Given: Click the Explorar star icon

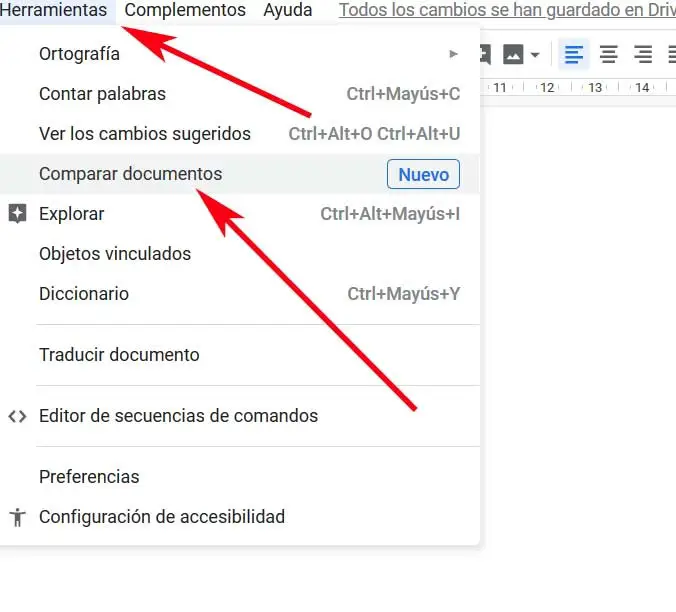Looking at the screenshot, I should pos(17,213).
